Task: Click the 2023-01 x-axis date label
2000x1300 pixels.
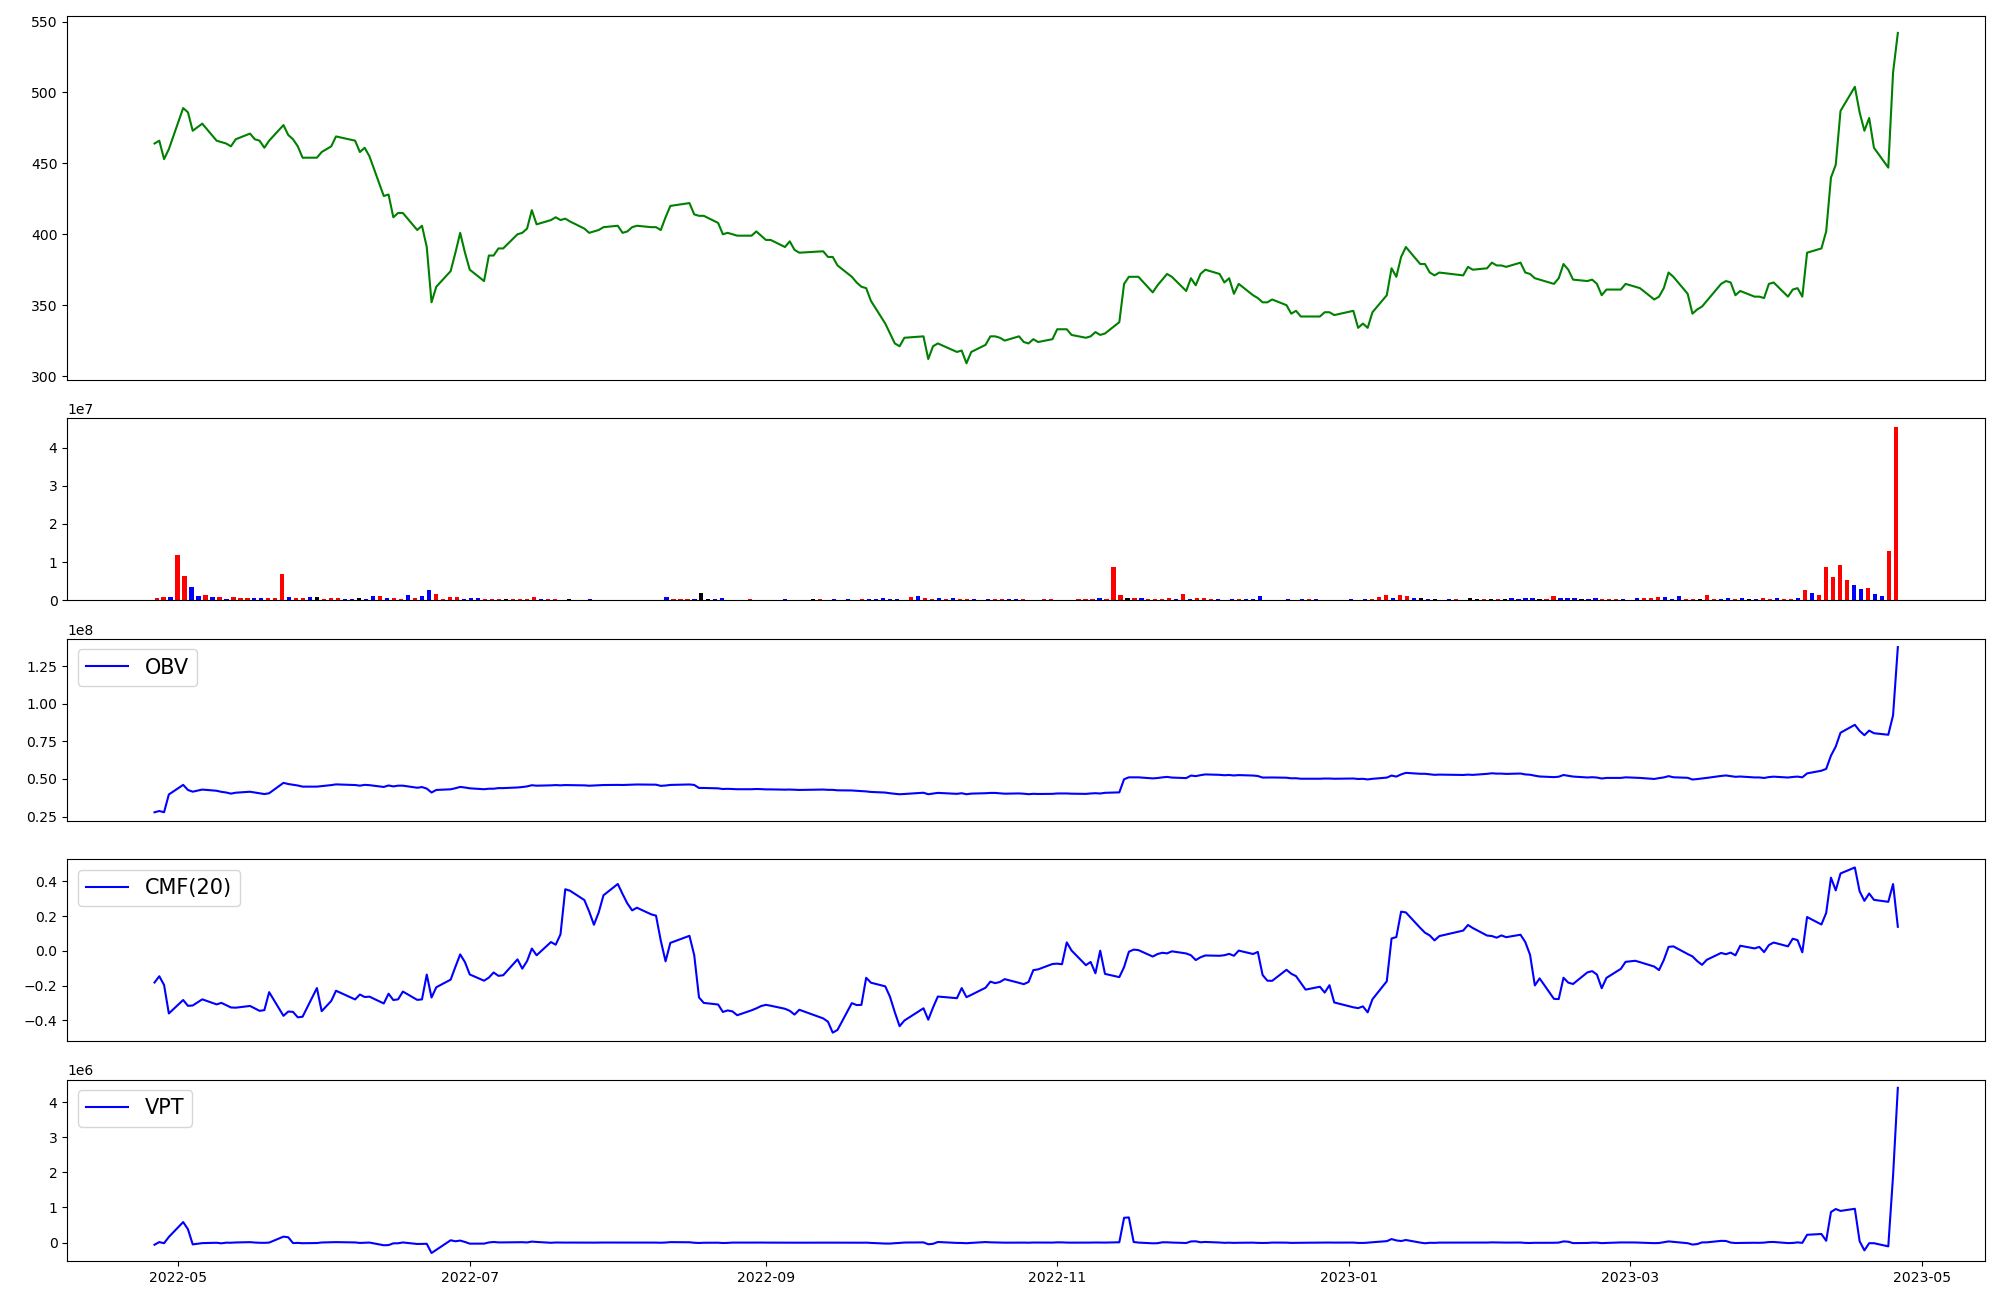Action: (x=1349, y=1277)
